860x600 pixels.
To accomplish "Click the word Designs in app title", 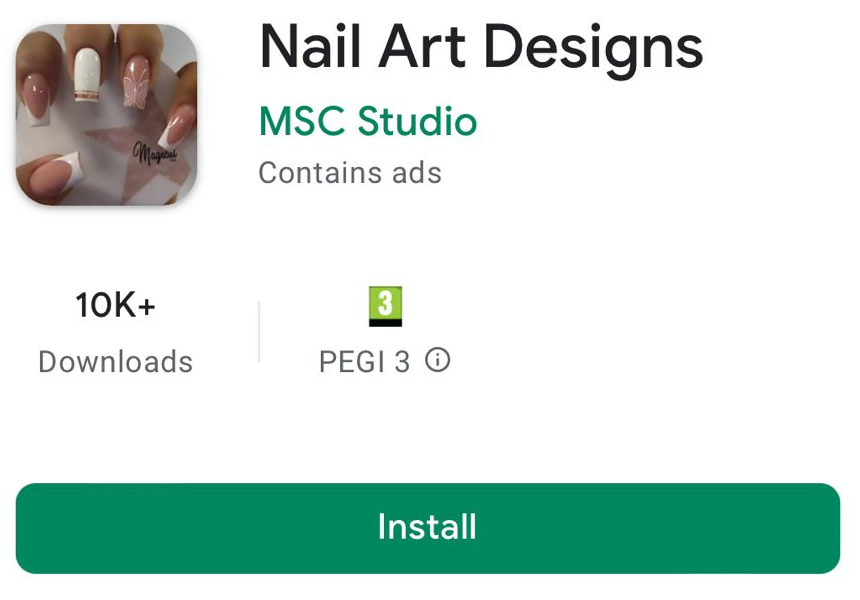I will tap(593, 49).
